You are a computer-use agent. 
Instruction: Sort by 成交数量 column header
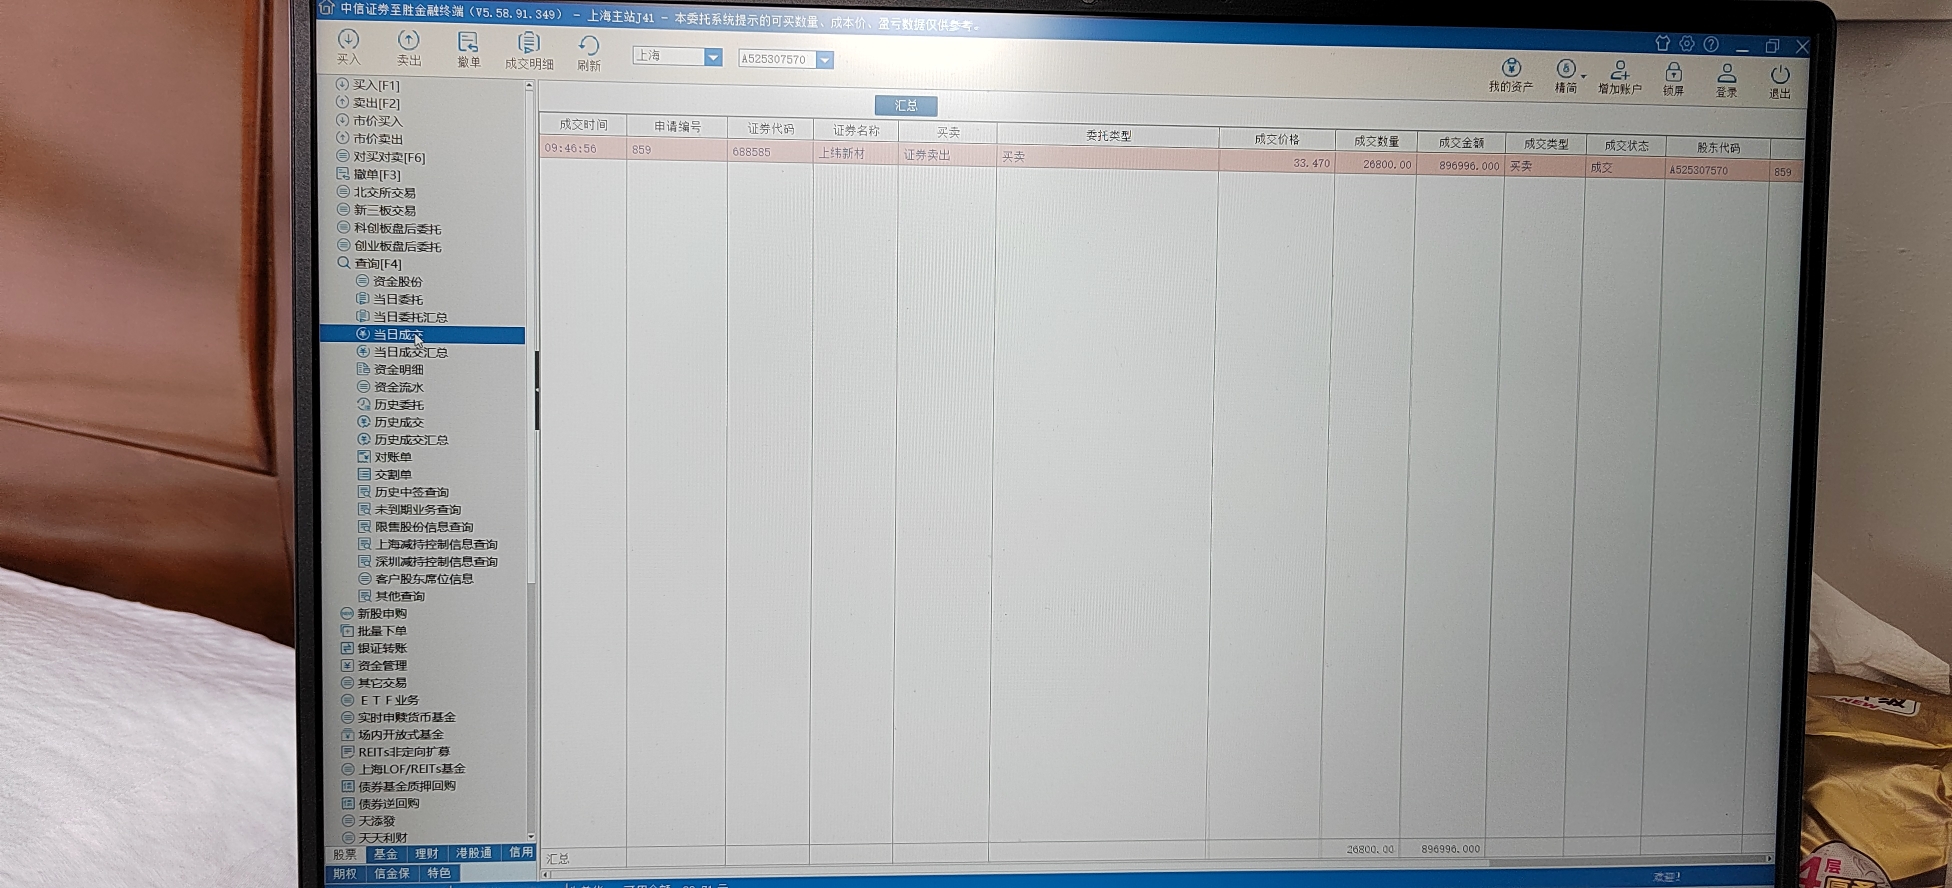[x=1376, y=141]
